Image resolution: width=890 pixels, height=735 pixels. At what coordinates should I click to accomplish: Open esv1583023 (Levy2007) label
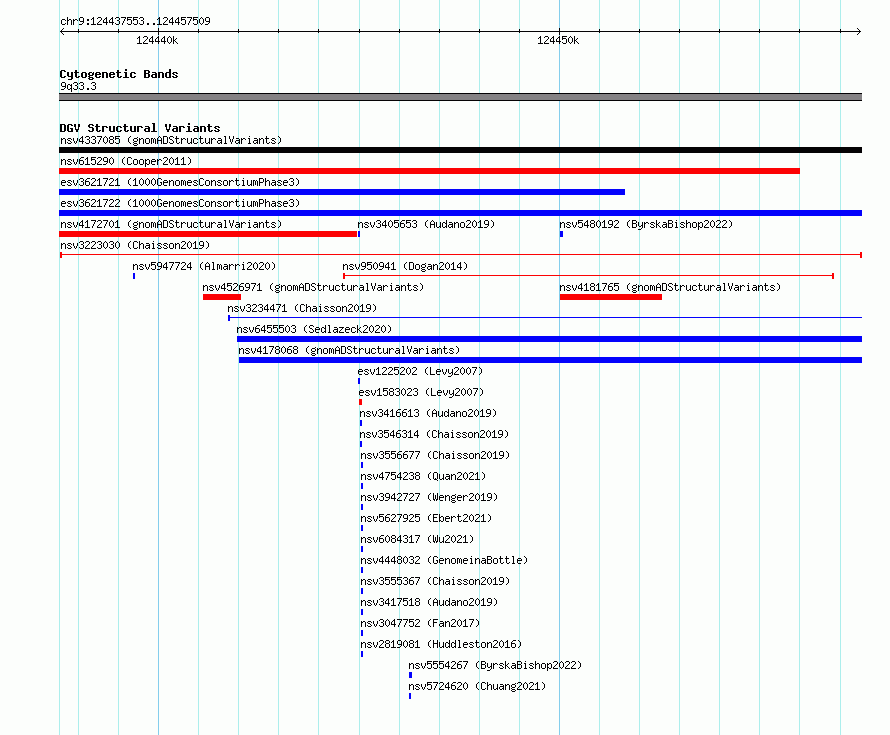[421, 392]
